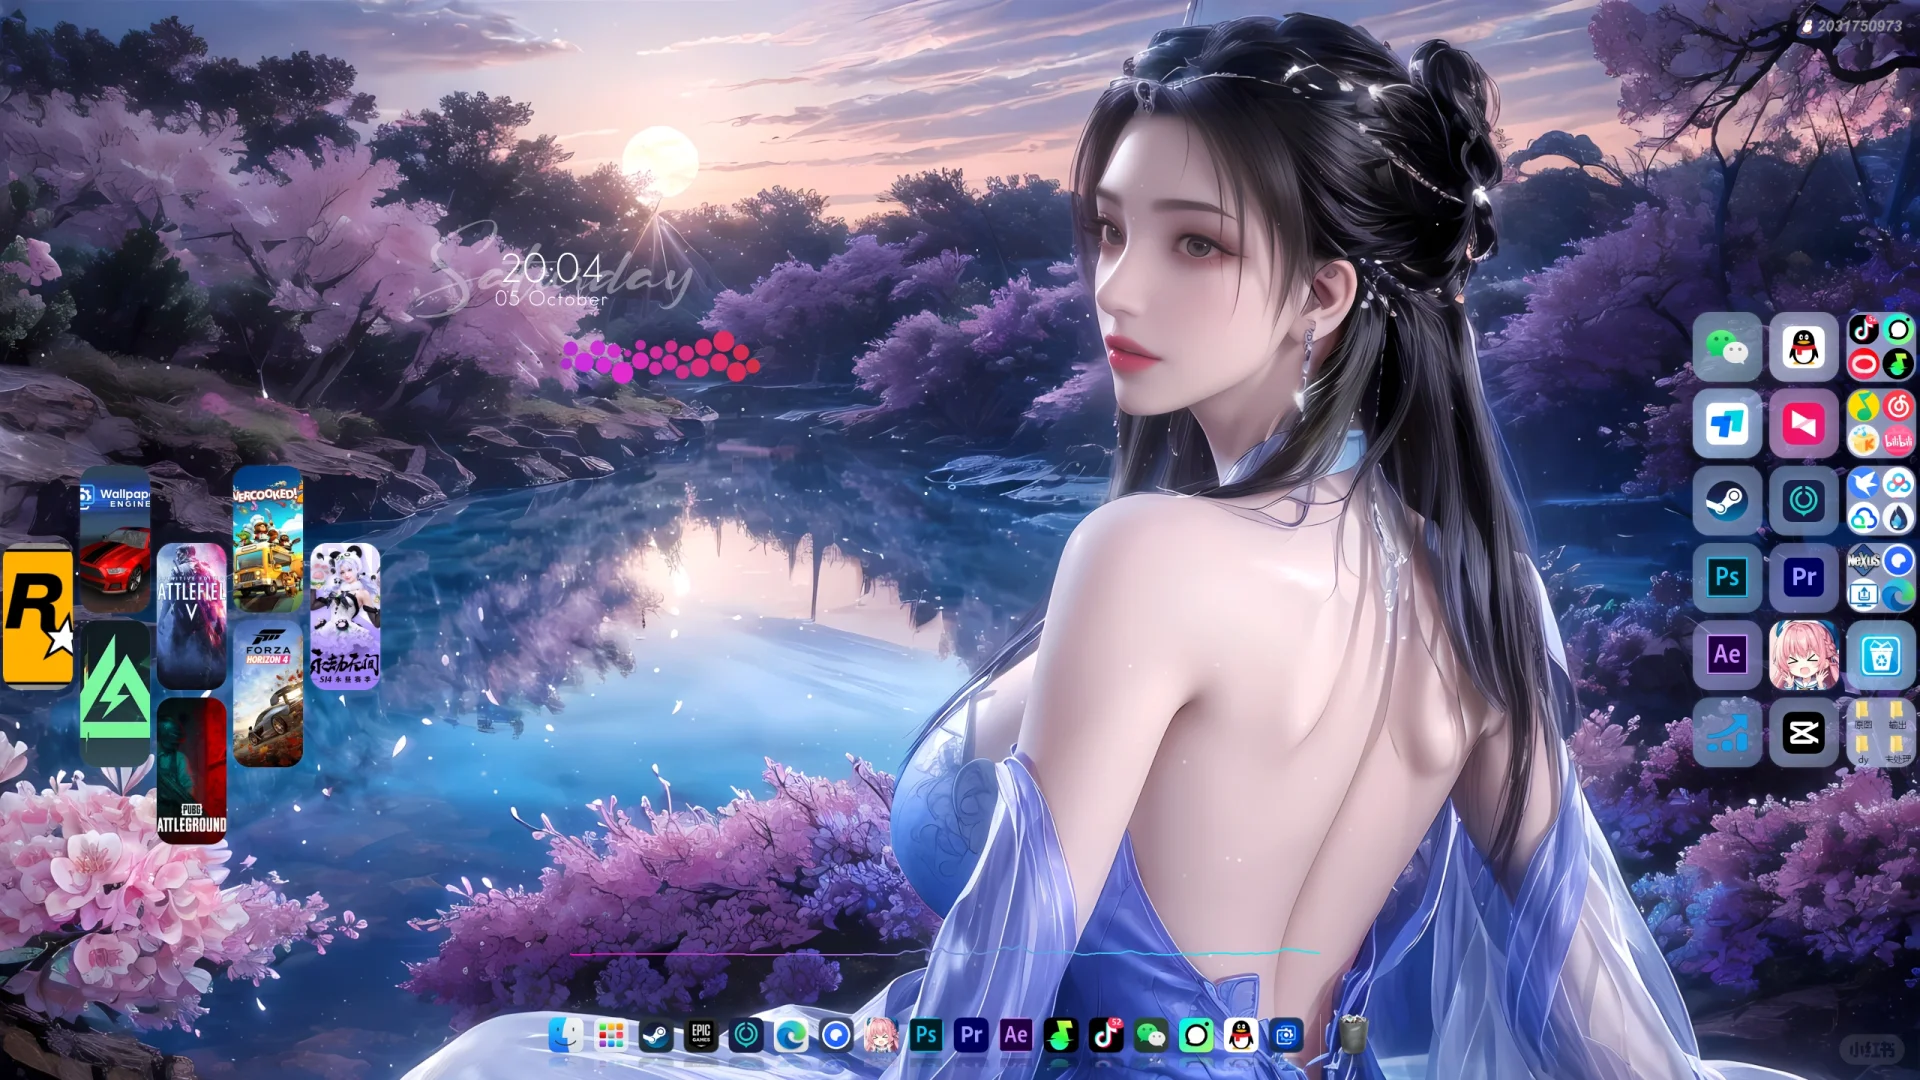This screenshot has width=1920, height=1080.
Task: Launch the 永劫无间 game card
Action: point(345,616)
